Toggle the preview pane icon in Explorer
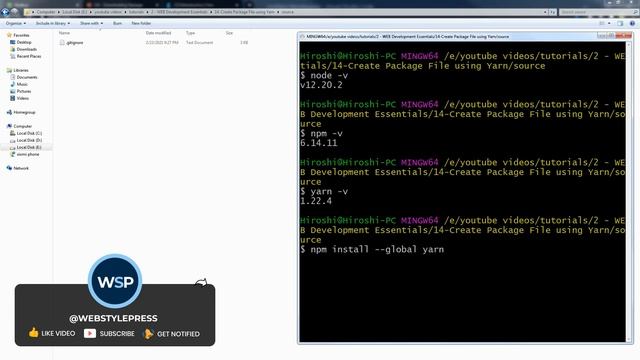This screenshot has width=640, height=360. pos(620,23)
